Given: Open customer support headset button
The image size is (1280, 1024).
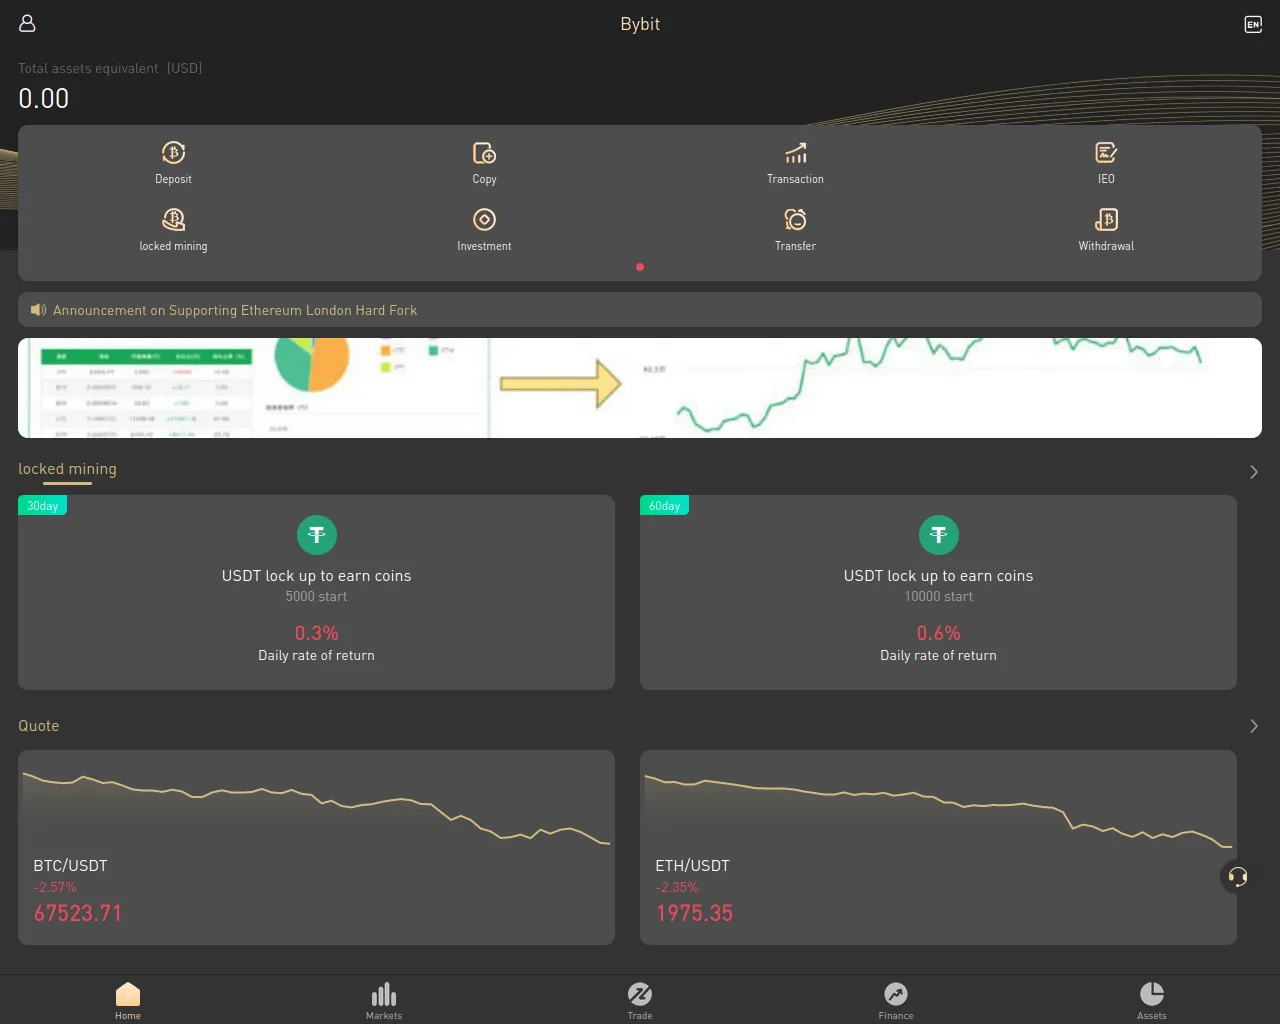Looking at the screenshot, I should click(x=1238, y=877).
